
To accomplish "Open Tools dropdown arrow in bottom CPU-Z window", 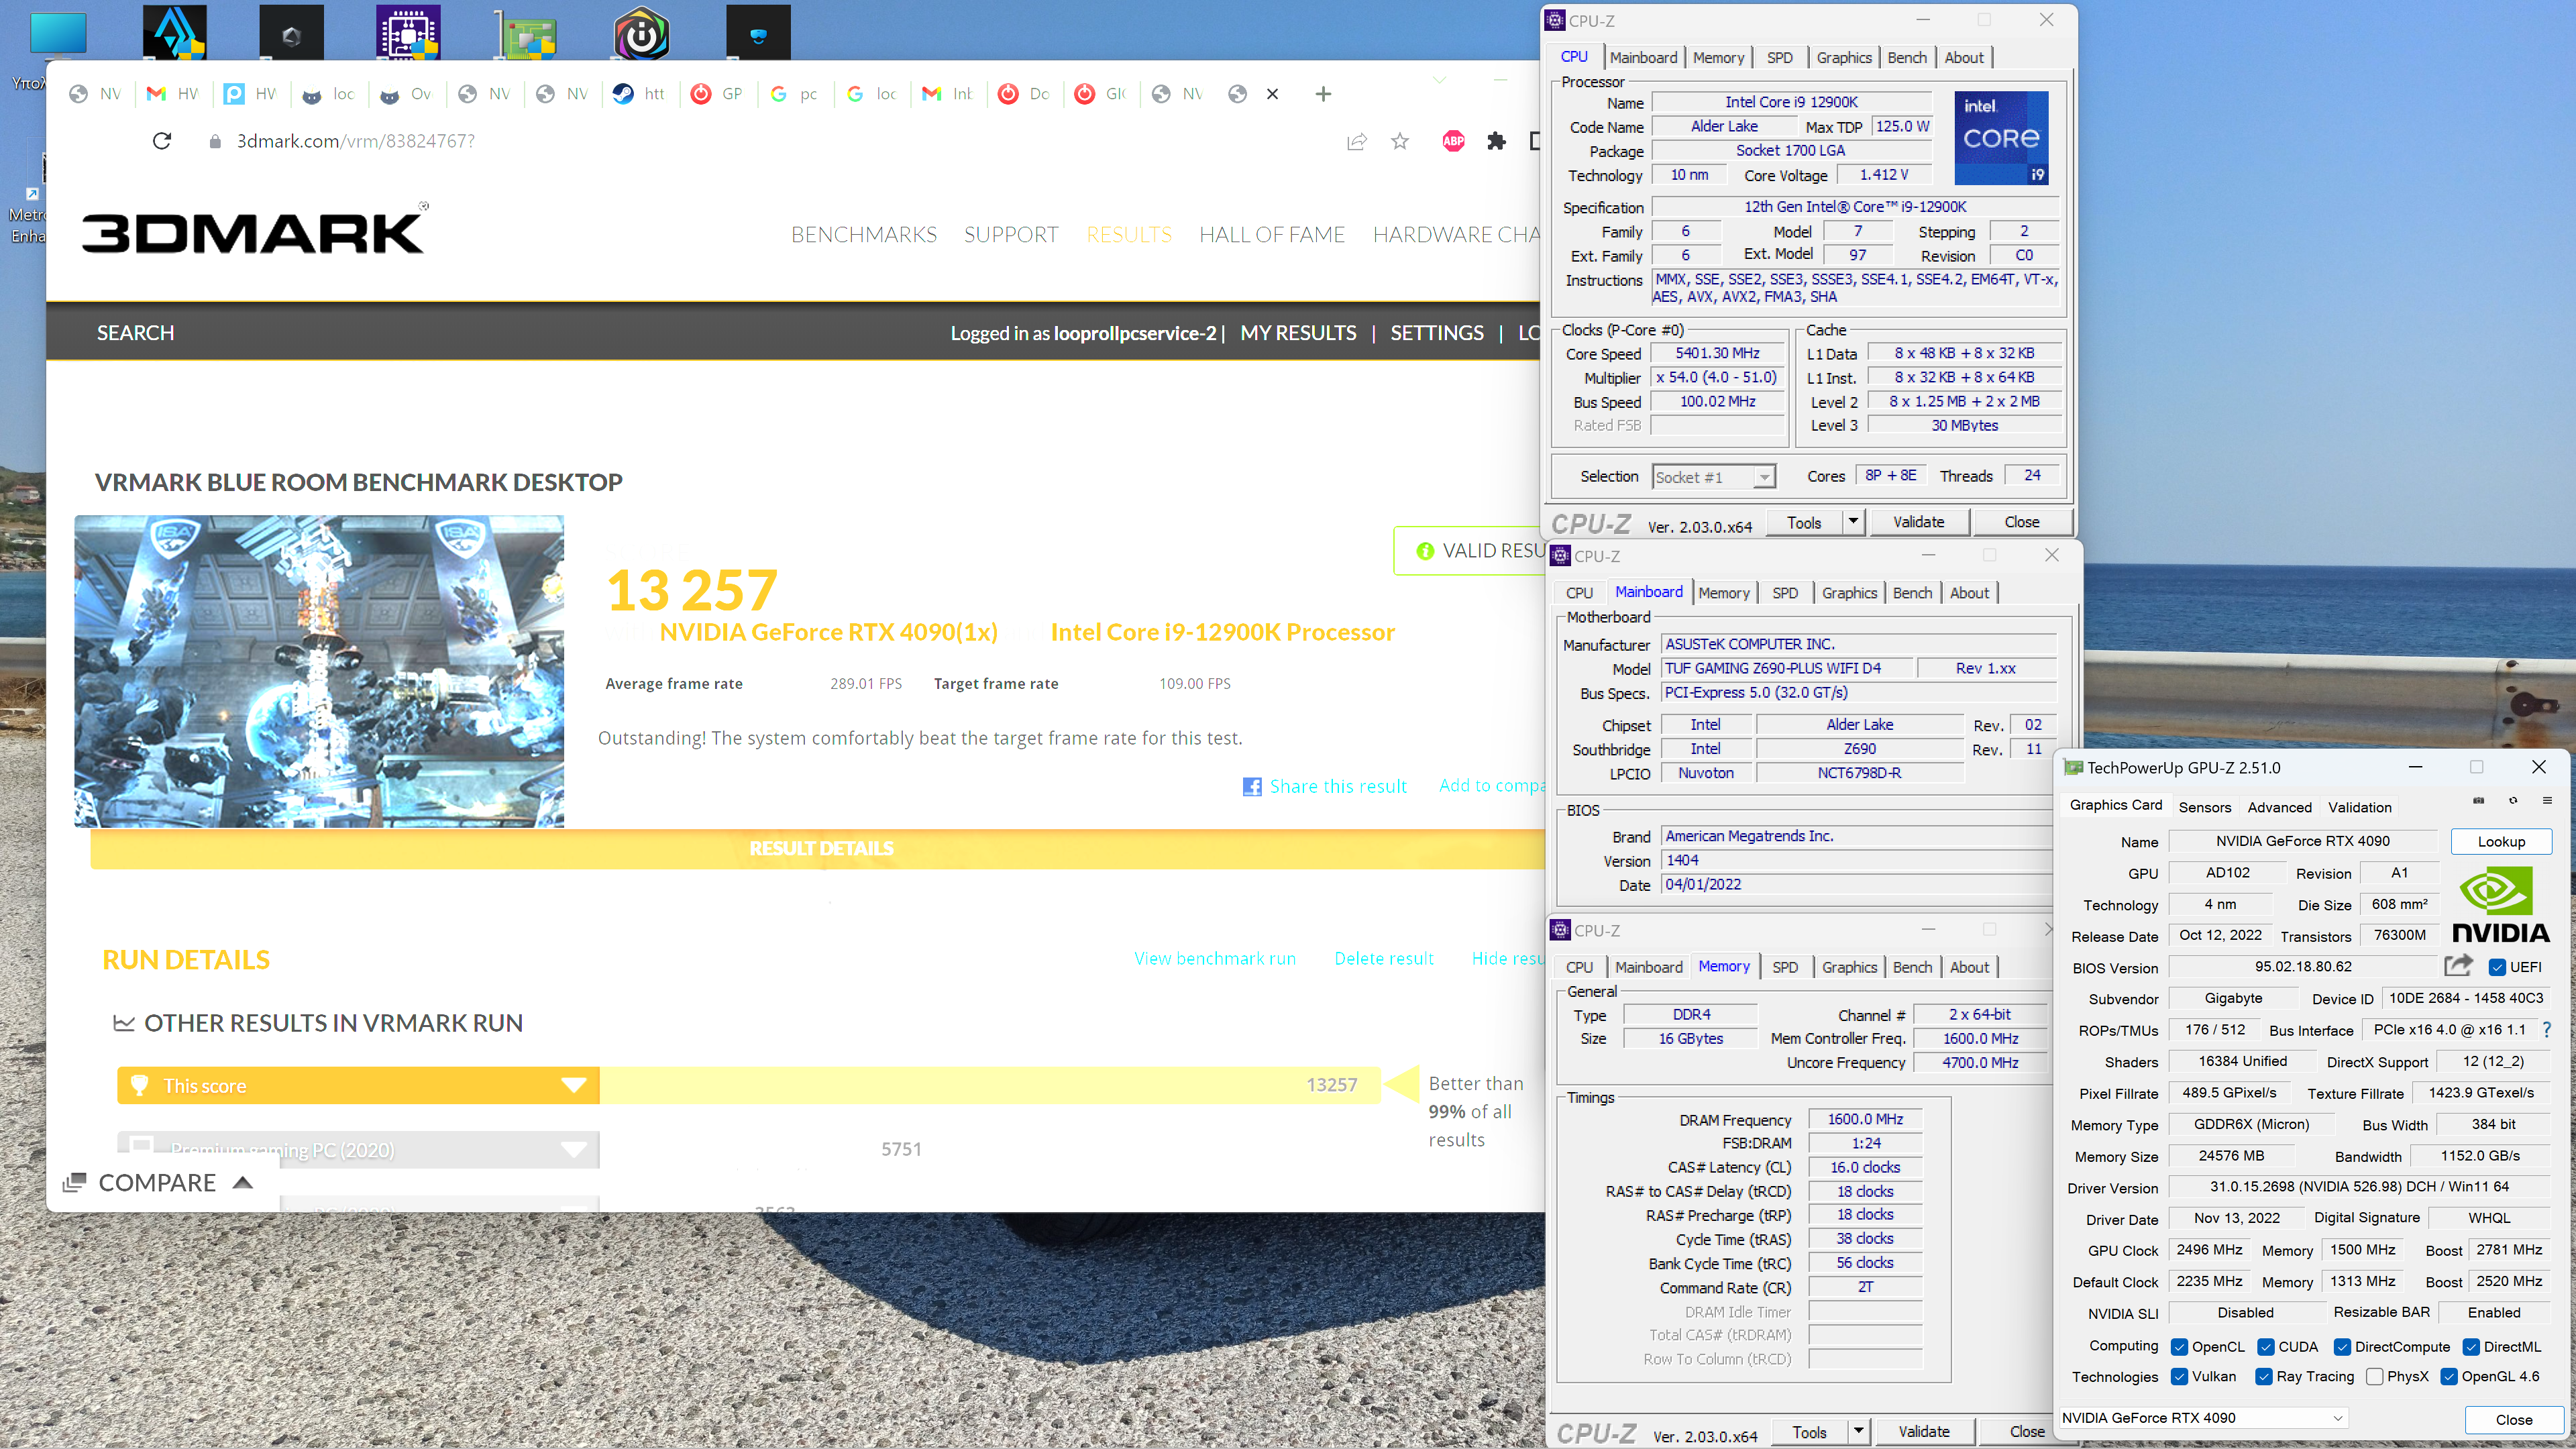I will [1858, 1431].
